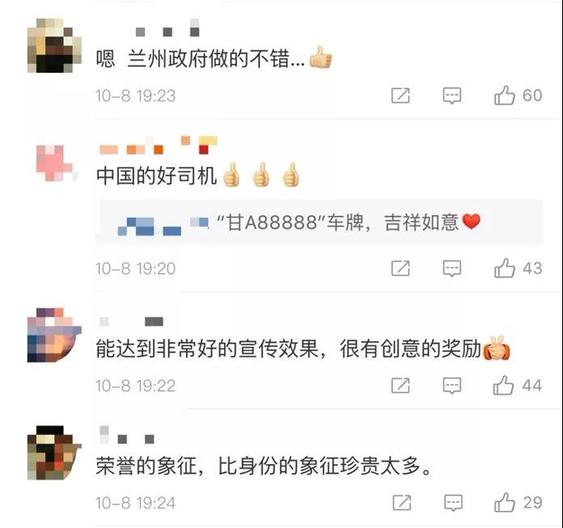Reply to the comment posted at 19:23
This screenshot has height=528, width=563.
(x=452, y=95)
